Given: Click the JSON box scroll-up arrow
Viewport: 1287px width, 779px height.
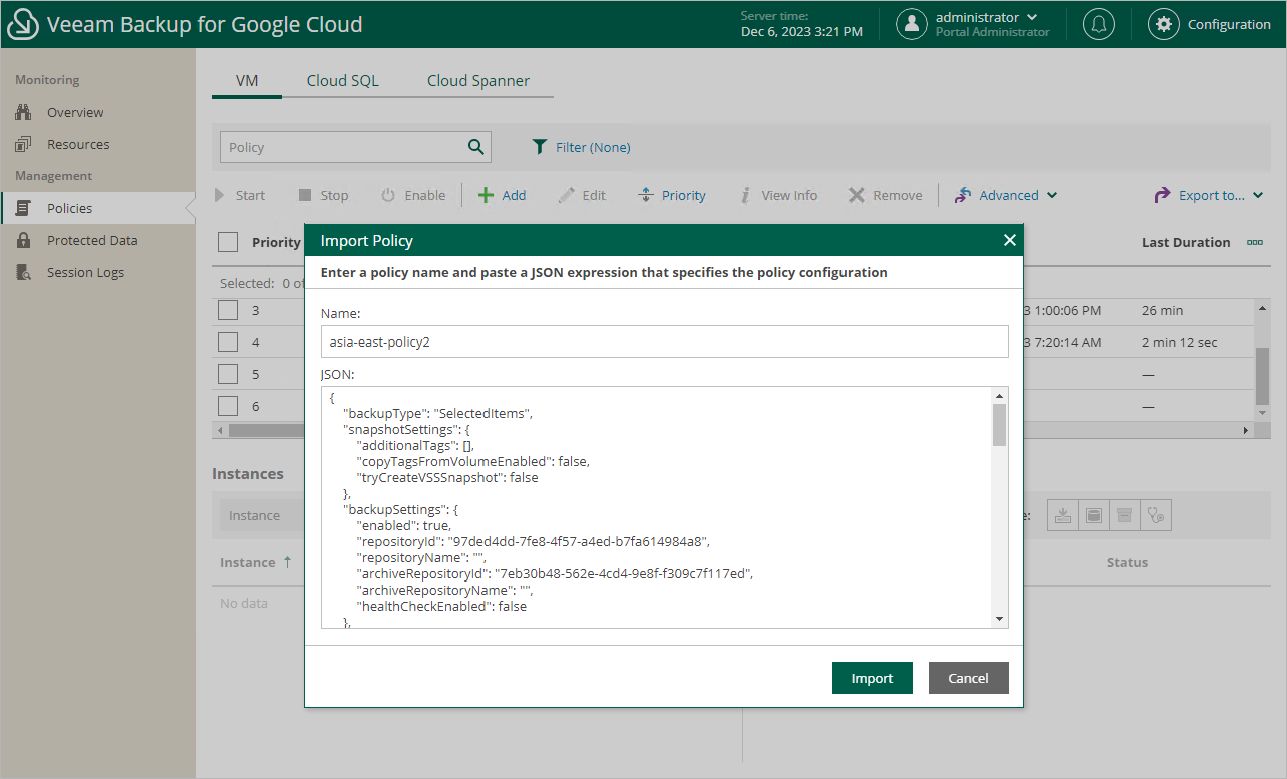Looking at the screenshot, I should [x=999, y=395].
